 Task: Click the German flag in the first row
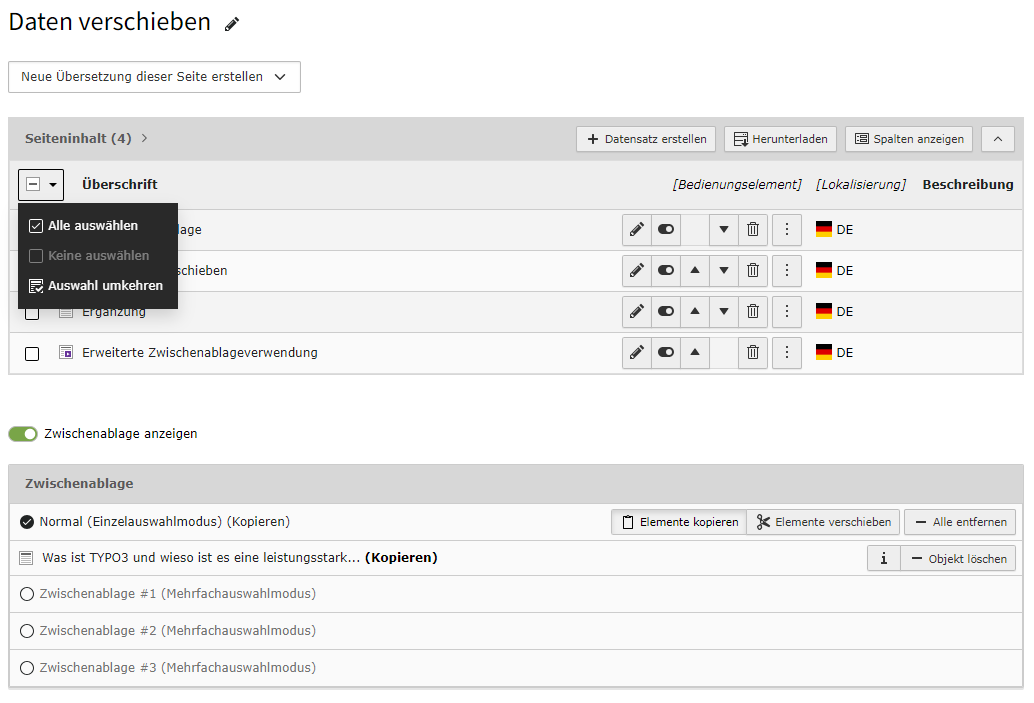[824, 229]
